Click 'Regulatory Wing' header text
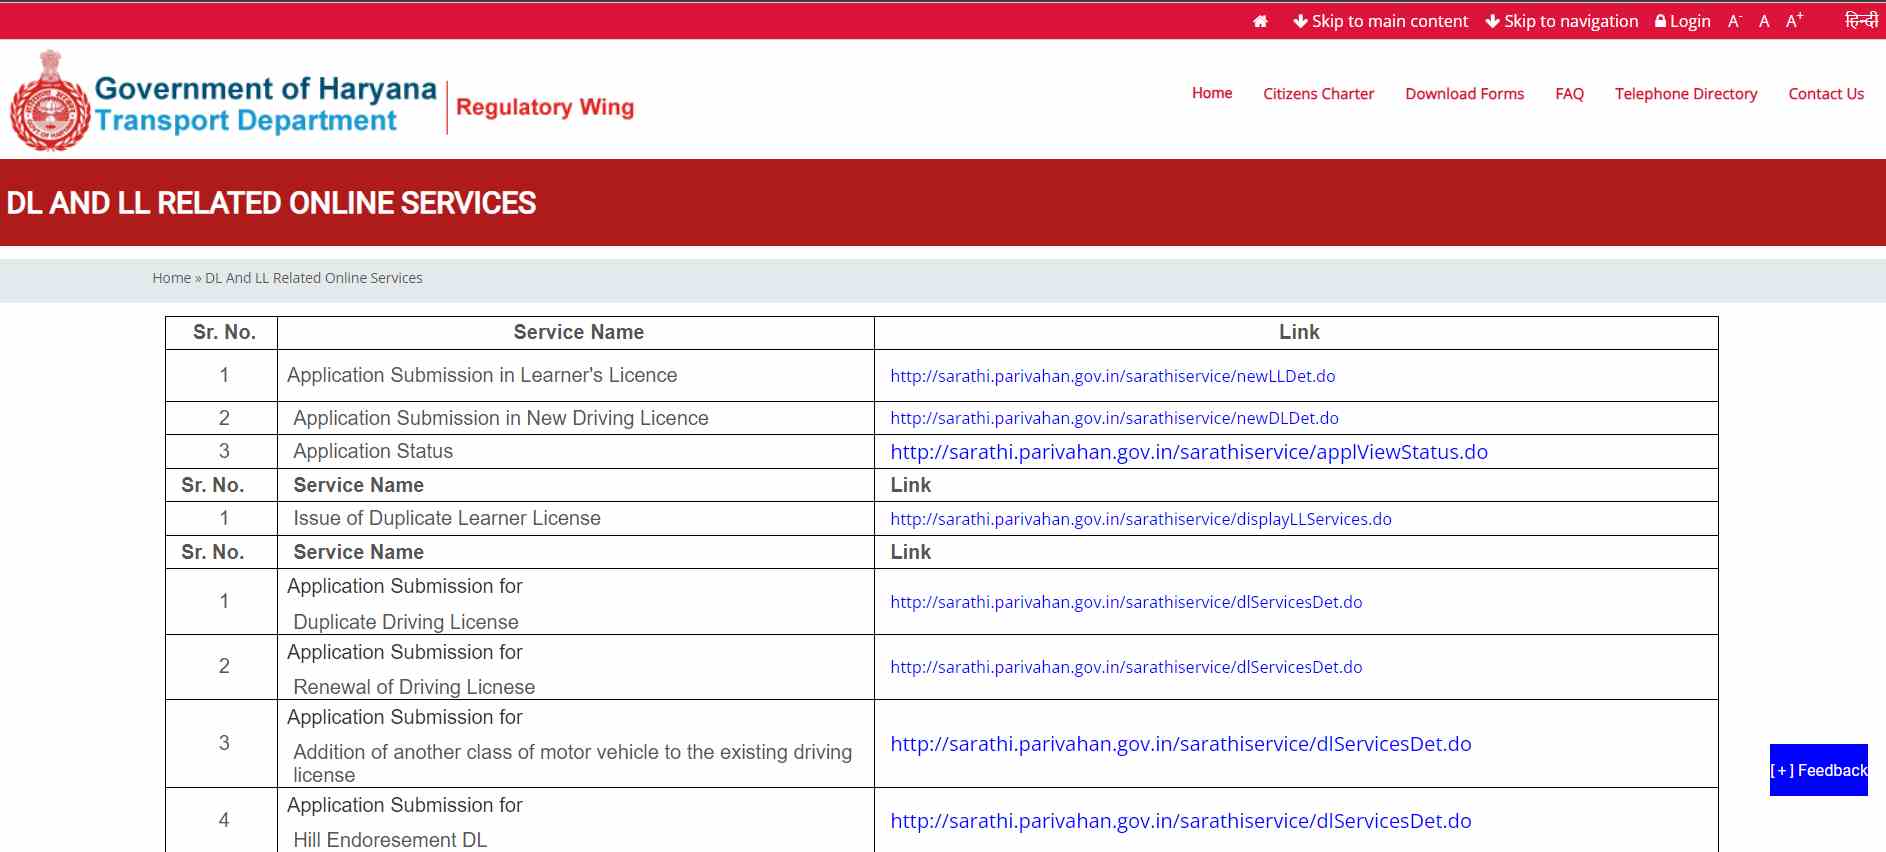 point(545,107)
